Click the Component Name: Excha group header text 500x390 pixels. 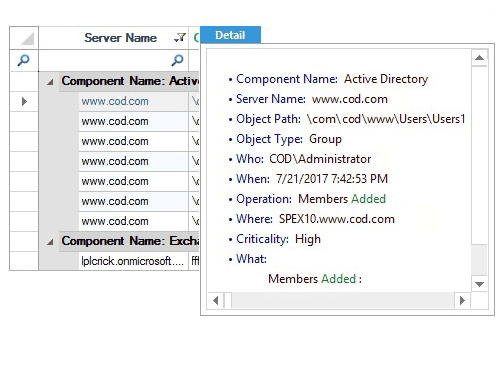point(130,241)
